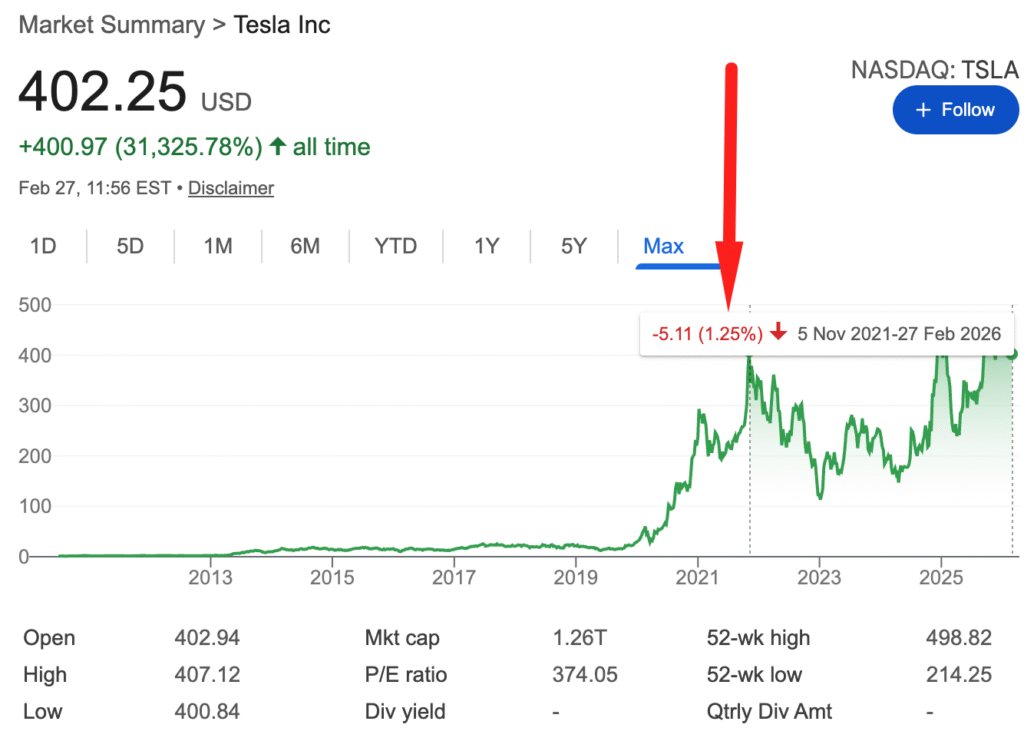Click the Mkt cap value 1.26T

tap(578, 638)
